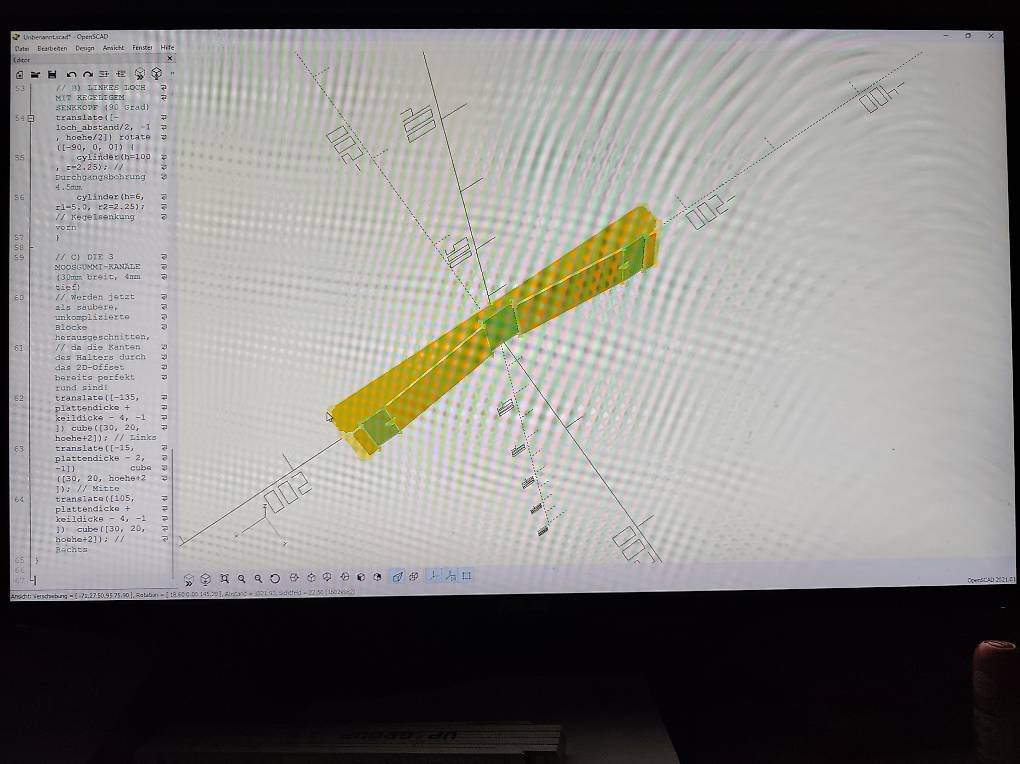Screen dimensions: 1020x764
Task: Show hidden editor toolbar items overflow
Action: coord(172,74)
